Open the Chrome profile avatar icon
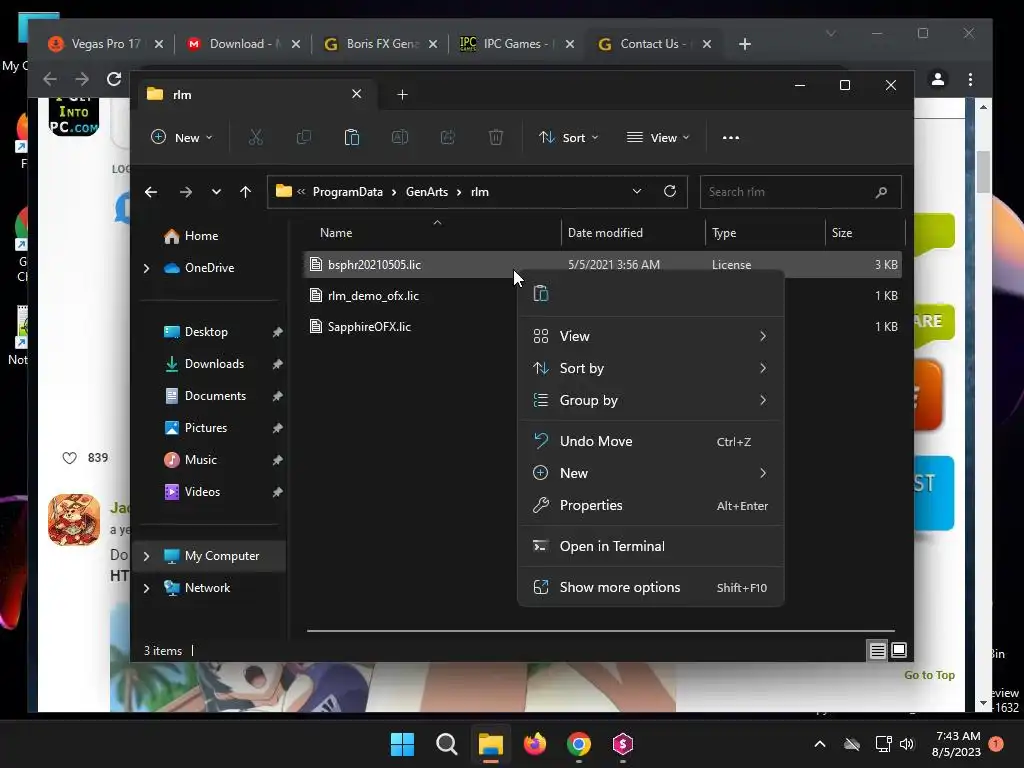1024x768 pixels. point(938,79)
